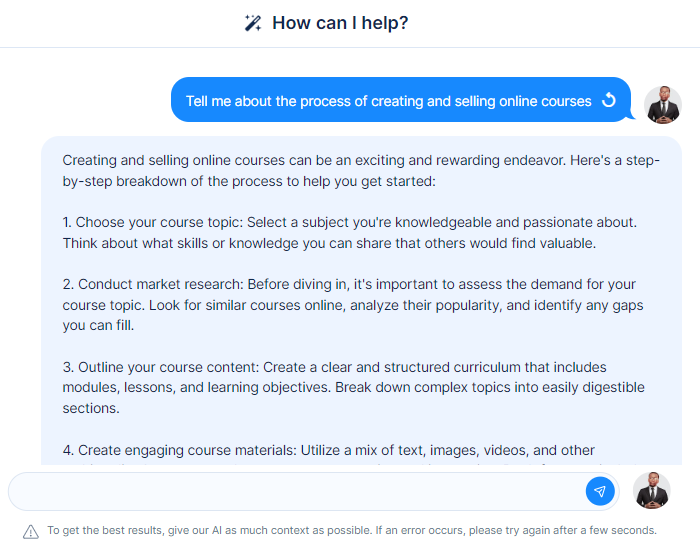700x546 pixels.
Task: Resend the prompt using the circular arrow icon
Action: click(x=608, y=100)
